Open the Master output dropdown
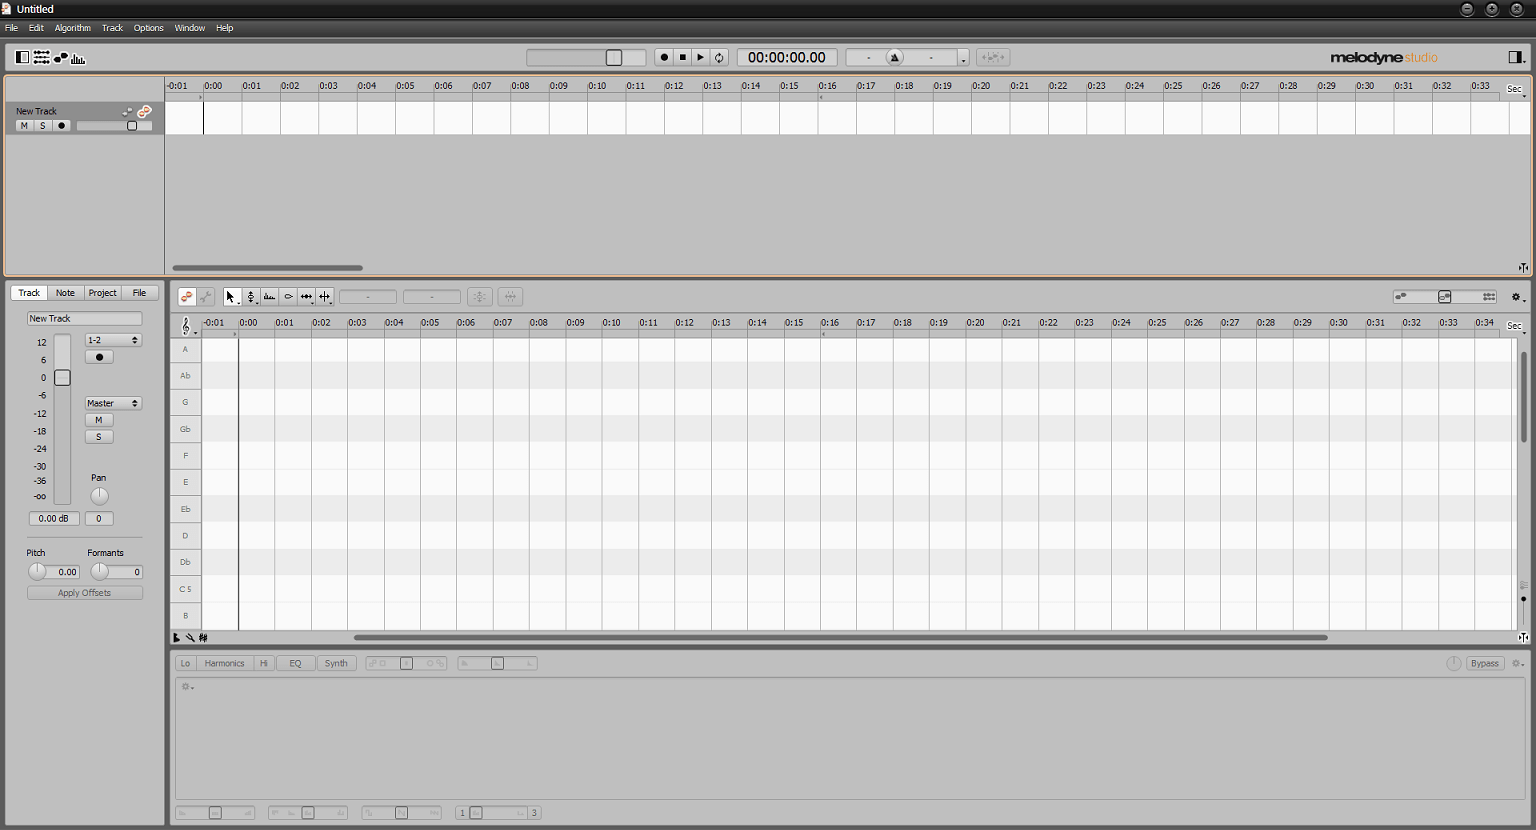 click(113, 403)
